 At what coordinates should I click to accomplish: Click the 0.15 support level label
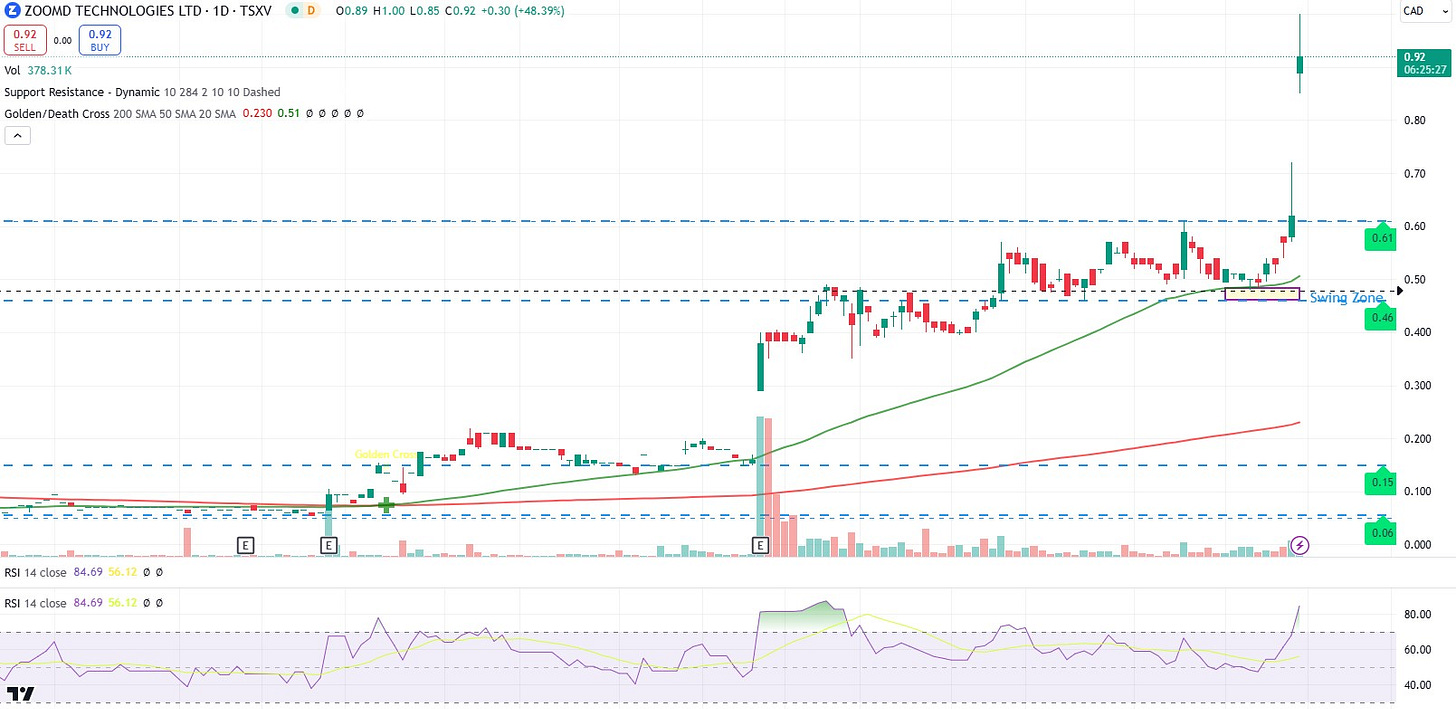tap(1382, 484)
